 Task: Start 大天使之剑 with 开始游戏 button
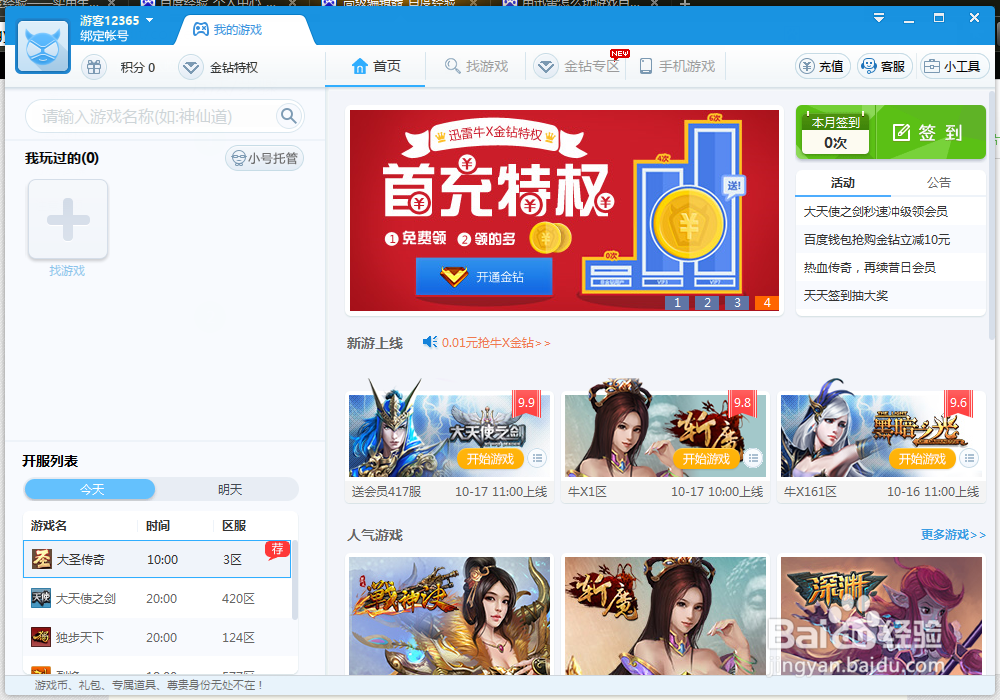(490, 459)
